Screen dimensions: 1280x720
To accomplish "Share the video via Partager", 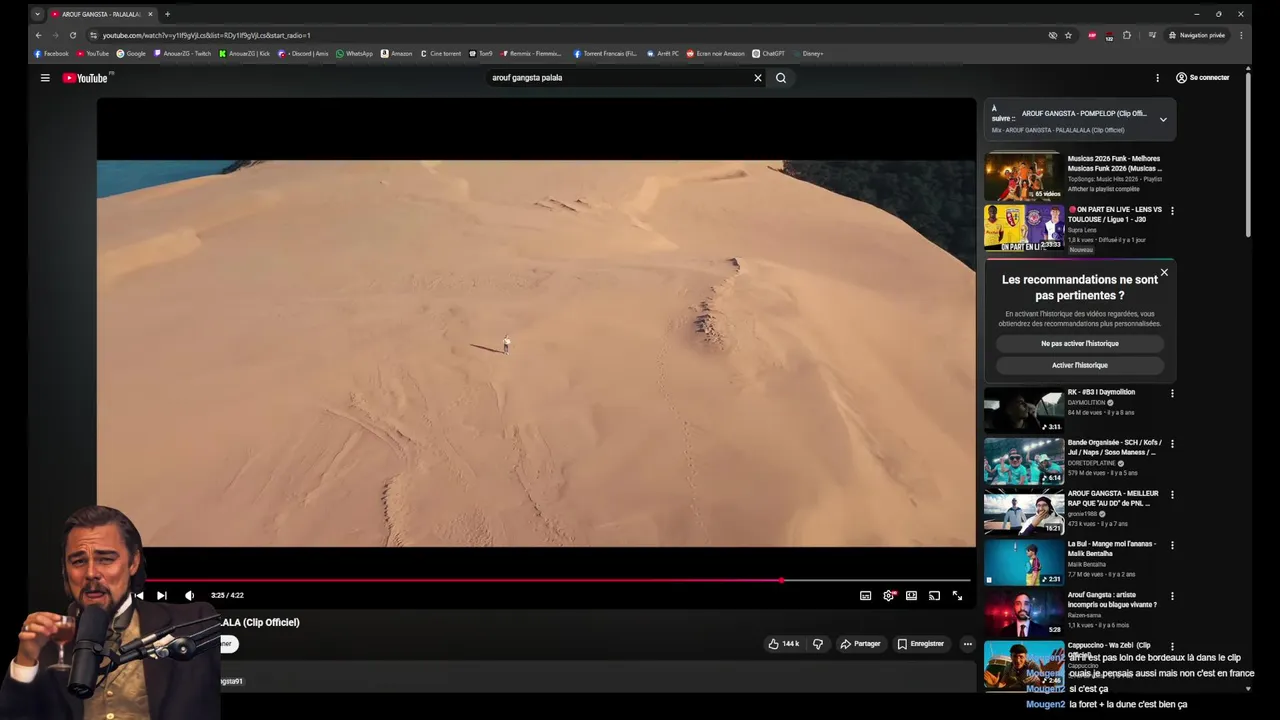I will coord(861,644).
